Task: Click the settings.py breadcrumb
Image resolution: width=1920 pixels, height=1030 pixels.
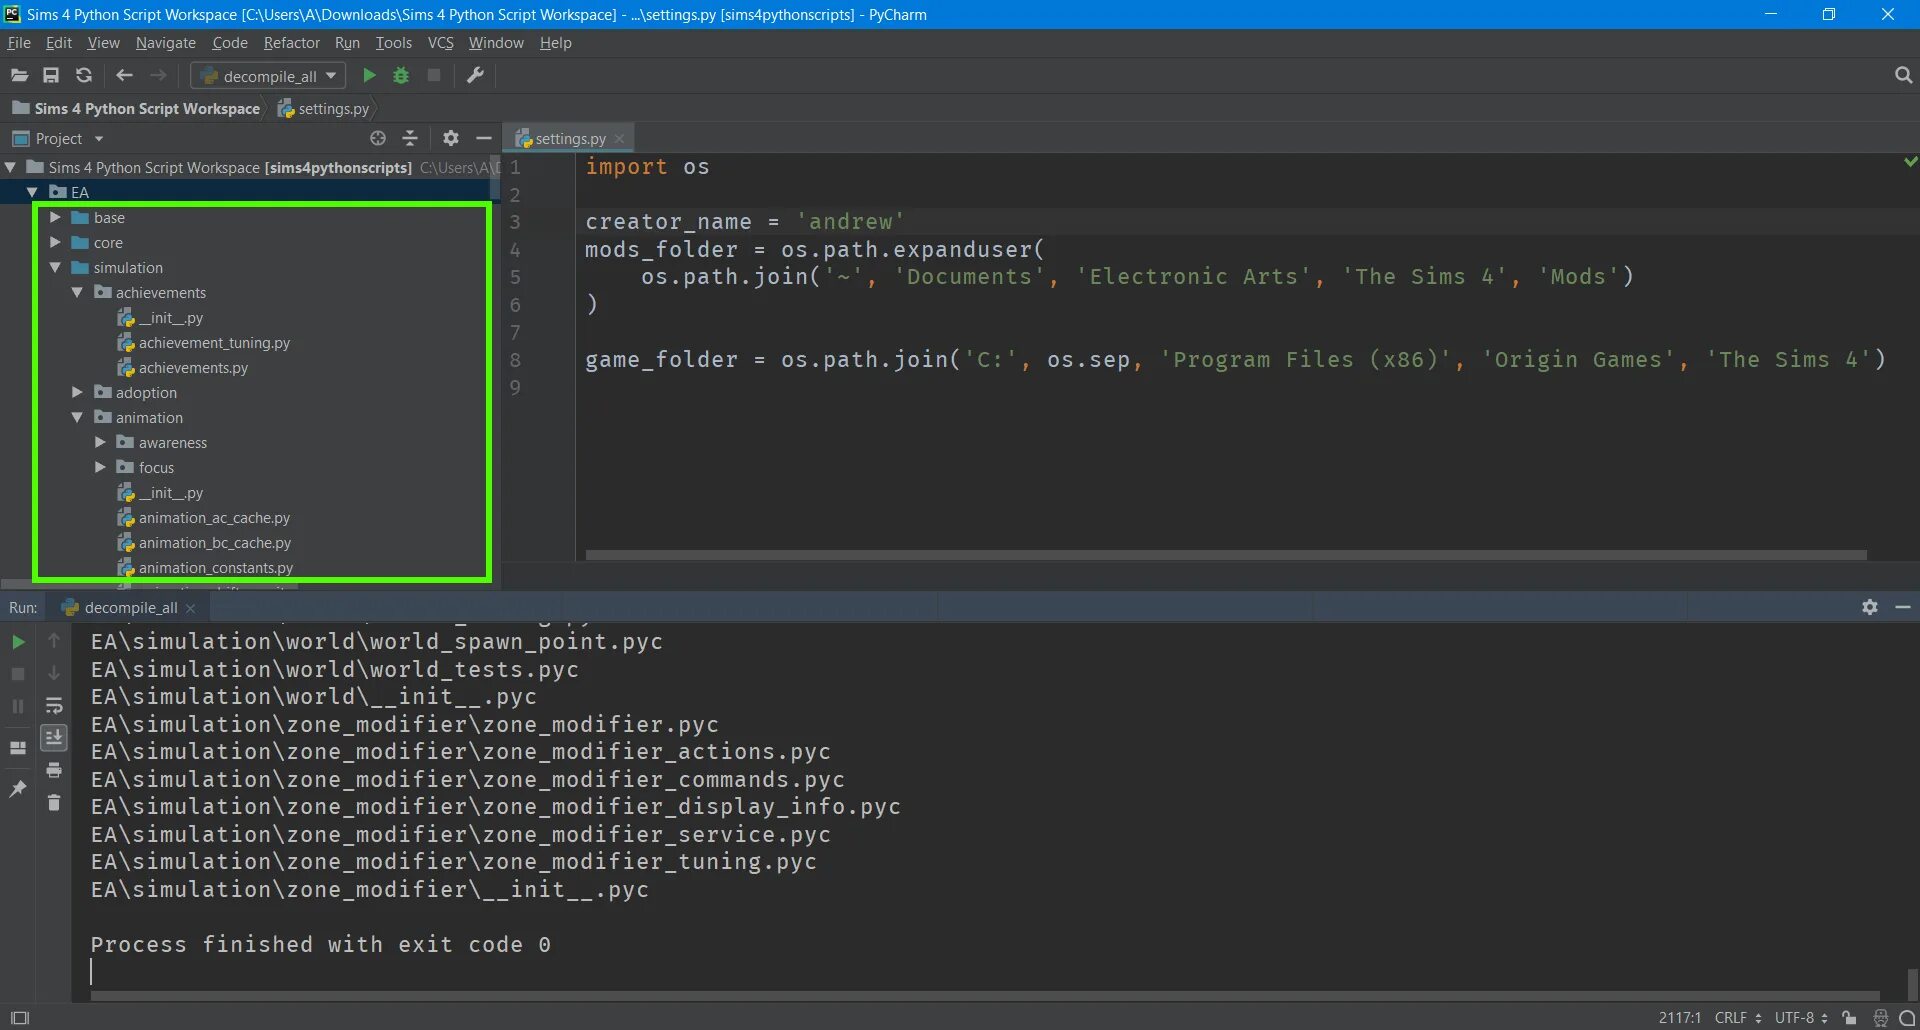Action: tap(323, 108)
